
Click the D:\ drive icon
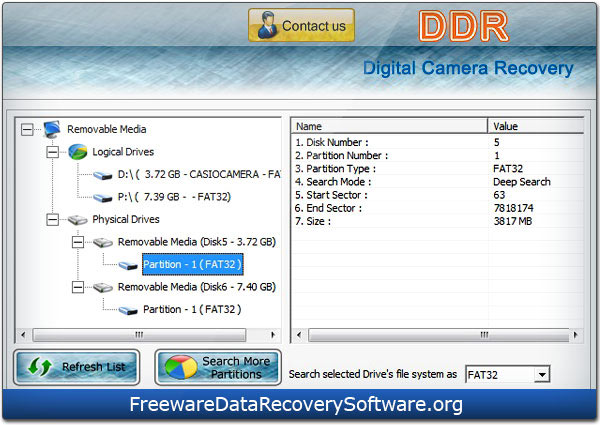point(103,175)
